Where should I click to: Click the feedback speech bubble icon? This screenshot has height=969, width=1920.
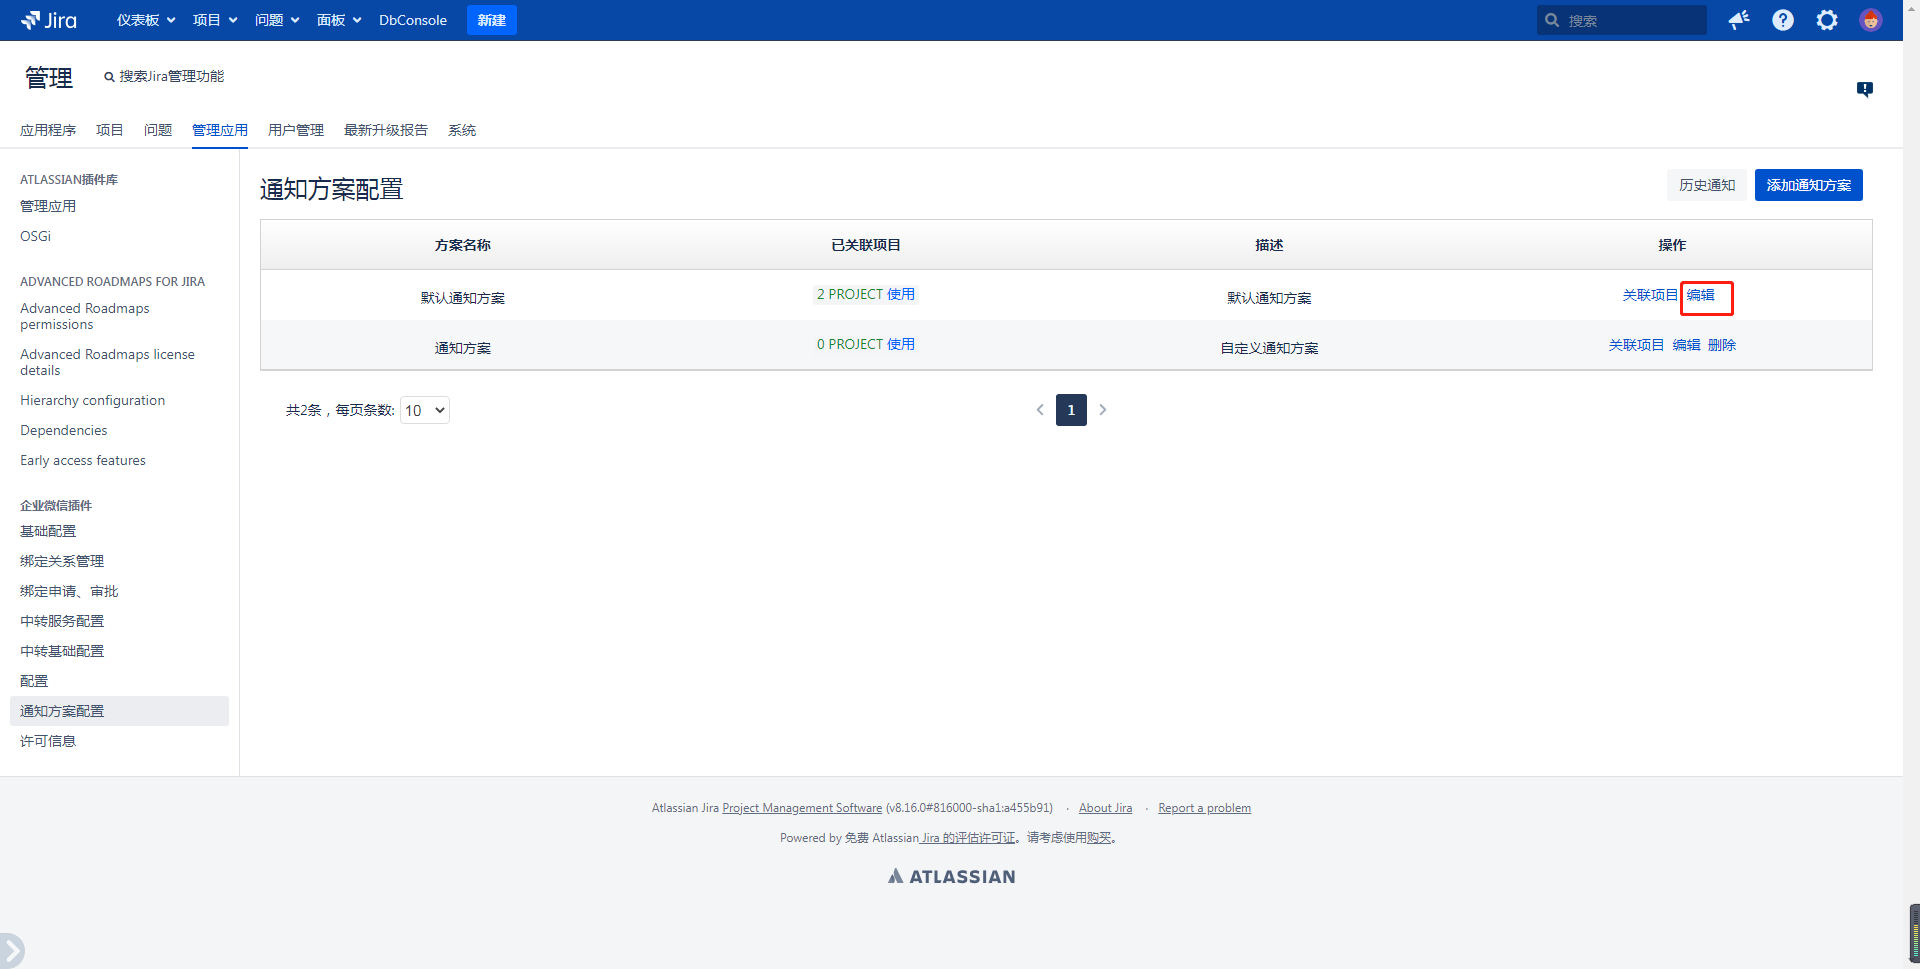click(1865, 89)
